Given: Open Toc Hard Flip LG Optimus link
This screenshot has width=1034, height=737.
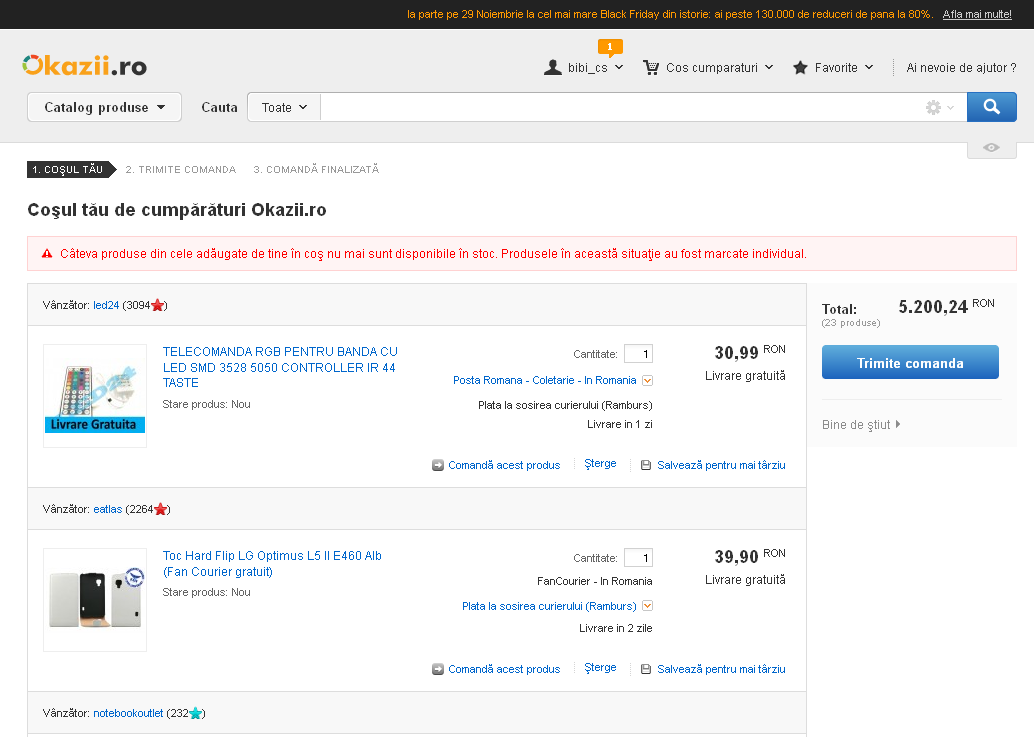Looking at the screenshot, I should pos(272,564).
